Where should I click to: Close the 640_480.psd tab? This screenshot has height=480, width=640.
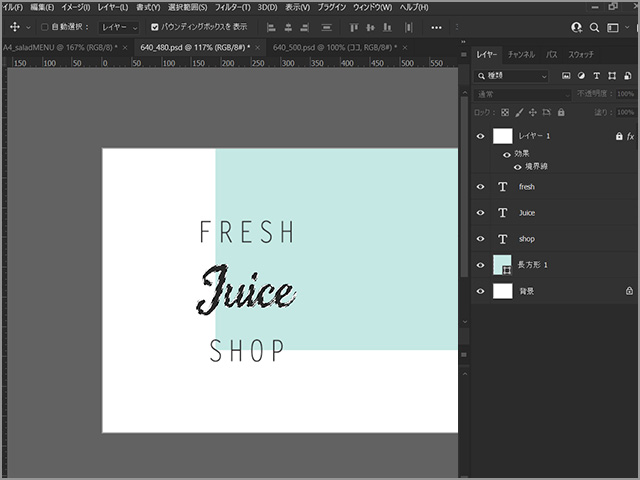click(x=258, y=48)
